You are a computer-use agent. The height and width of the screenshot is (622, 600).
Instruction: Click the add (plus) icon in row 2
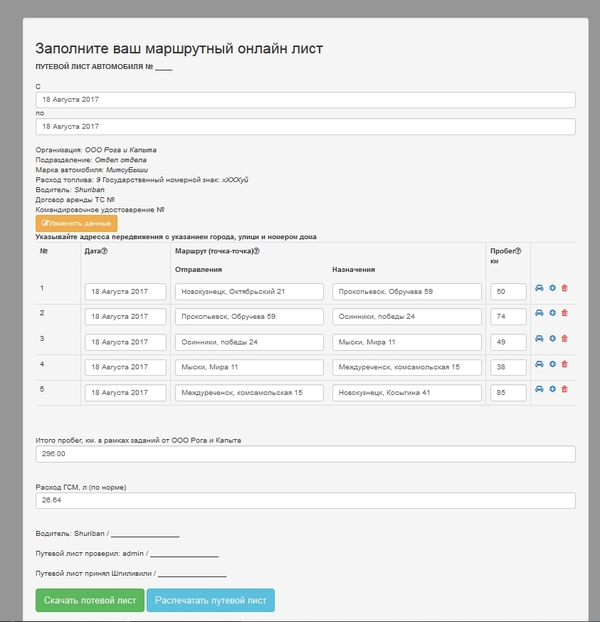point(553,313)
